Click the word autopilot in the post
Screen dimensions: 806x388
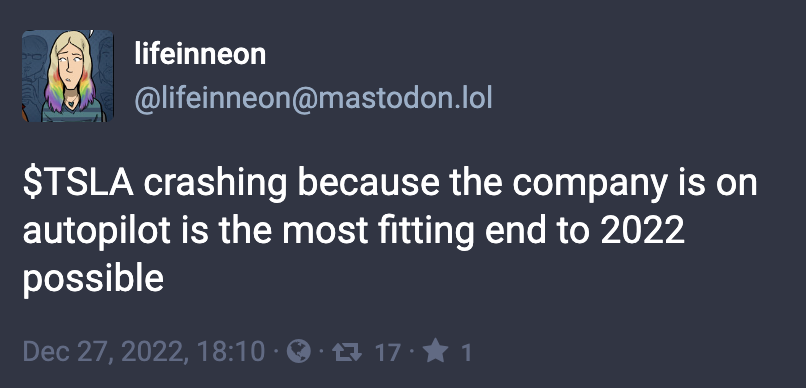(x=97, y=232)
